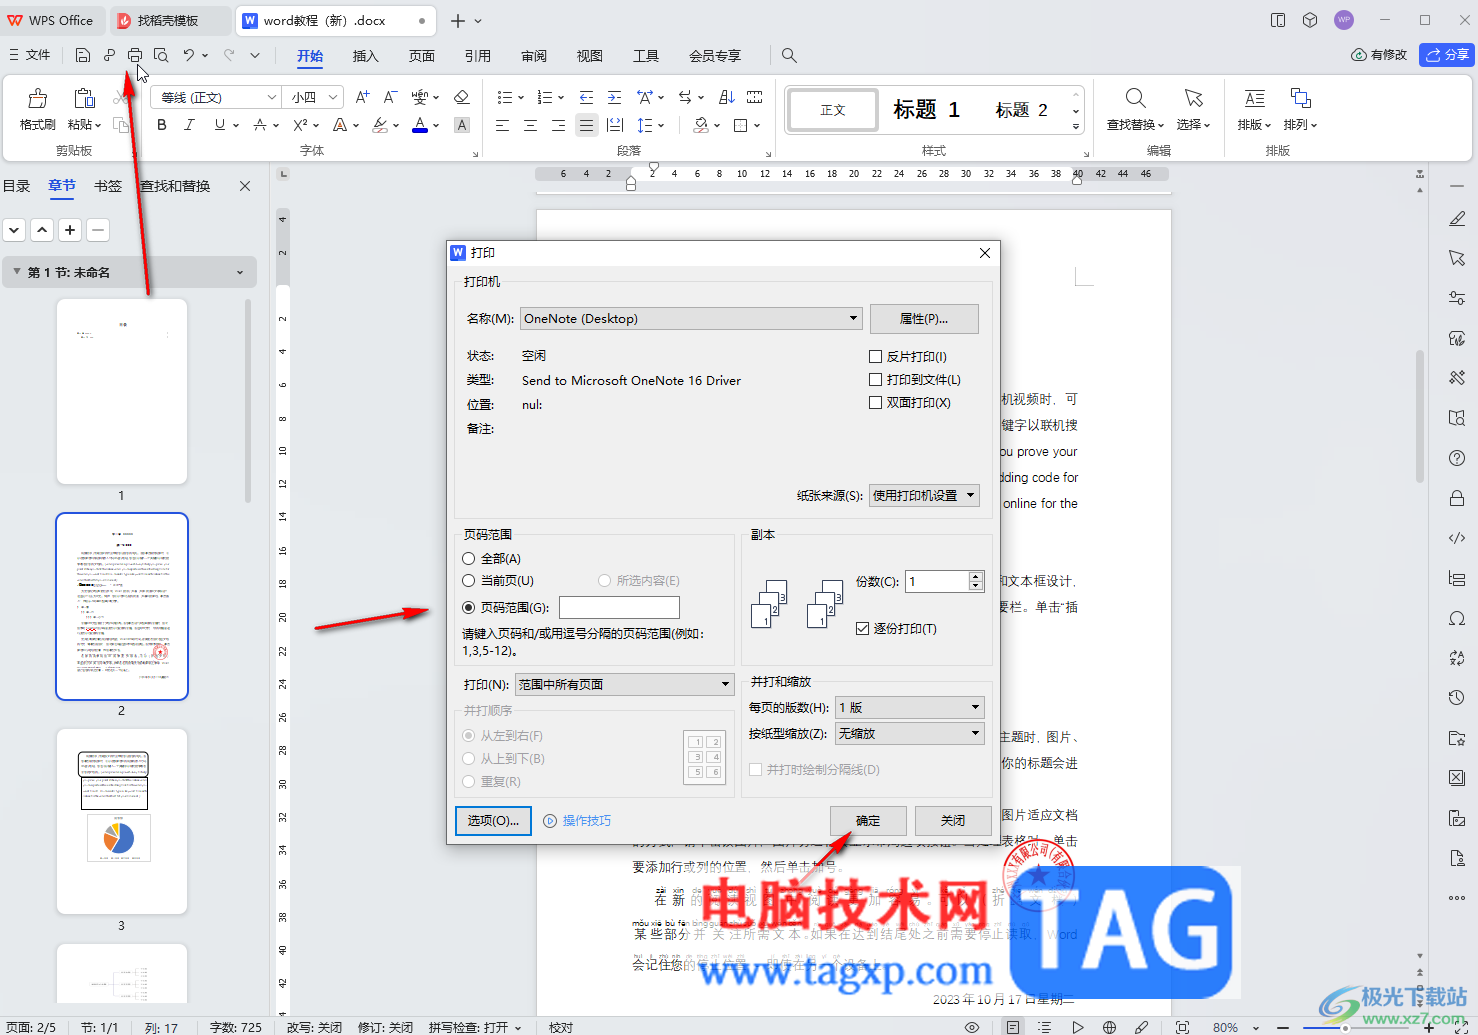Click the 关闭 button in print dialog
This screenshot has width=1478, height=1035.
click(x=953, y=820)
